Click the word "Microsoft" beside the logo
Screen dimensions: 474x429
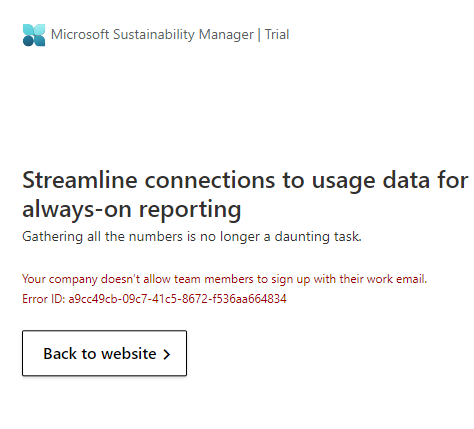point(80,35)
